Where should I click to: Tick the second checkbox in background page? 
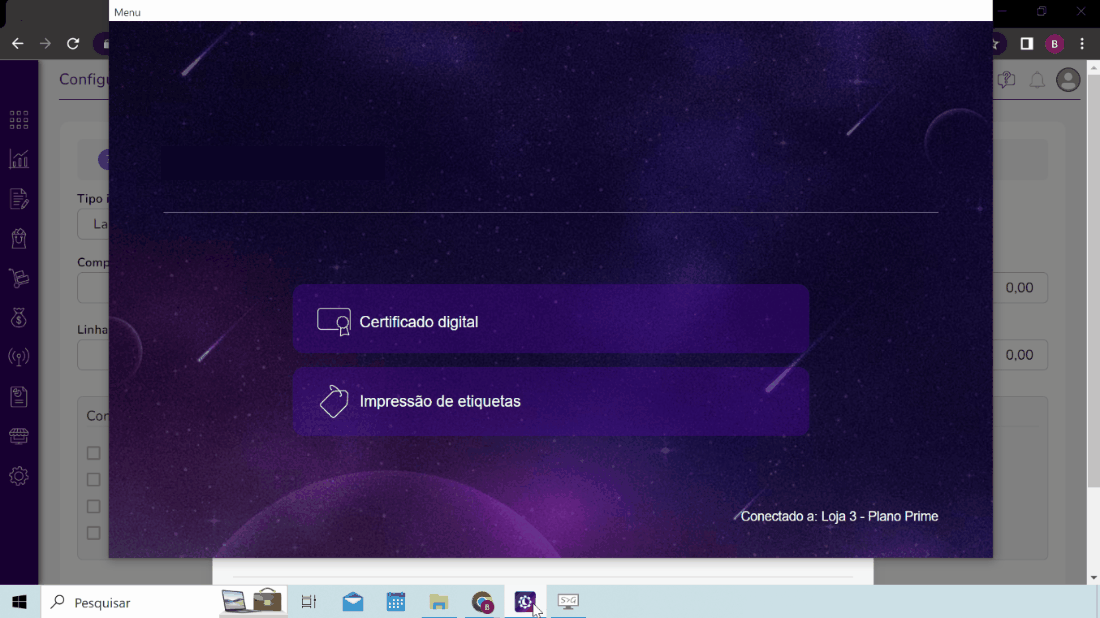(x=93, y=480)
